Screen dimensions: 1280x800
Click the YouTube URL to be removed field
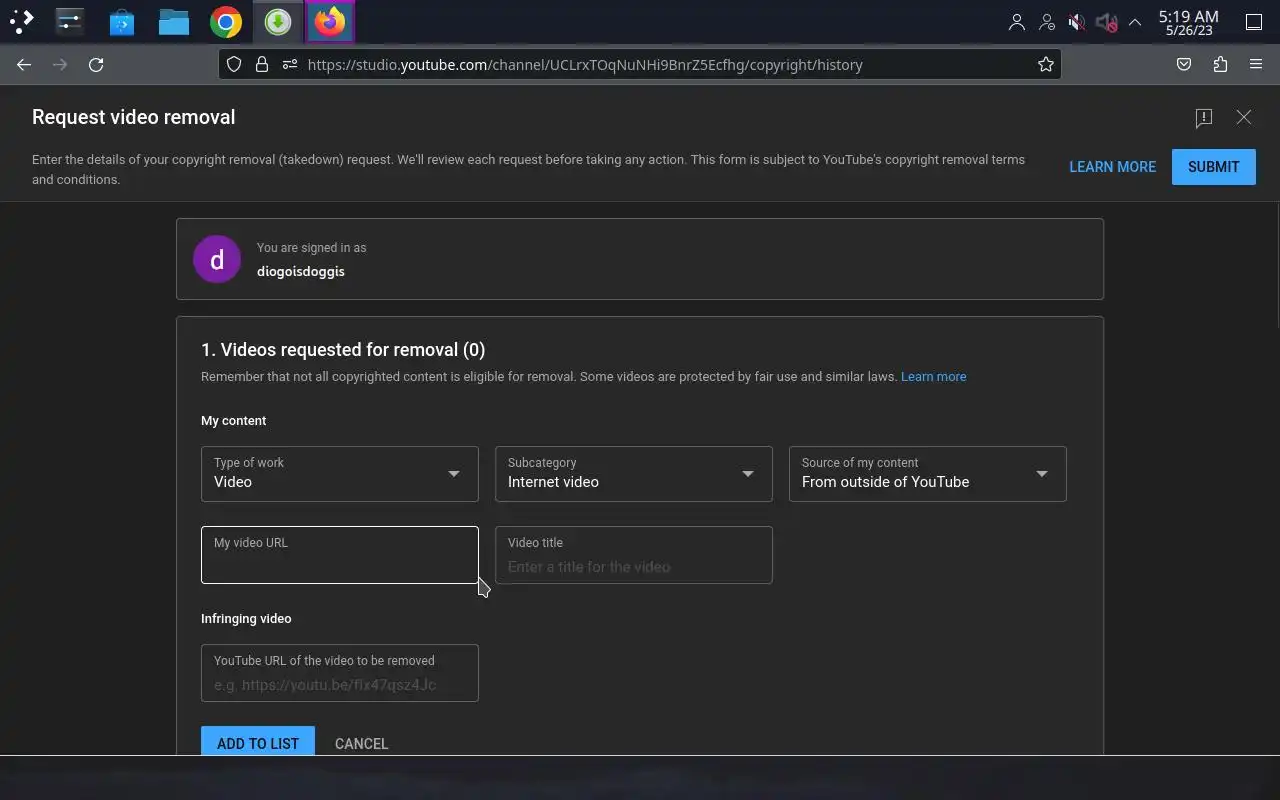[340, 673]
